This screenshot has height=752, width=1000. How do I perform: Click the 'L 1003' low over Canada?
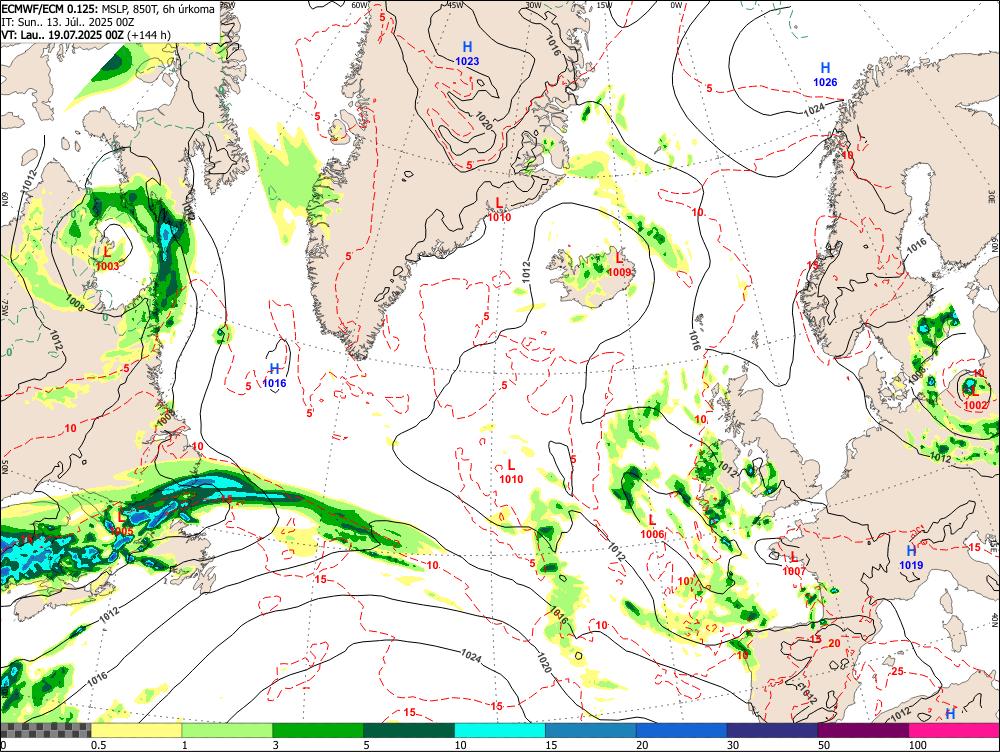pyautogui.click(x=107, y=258)
